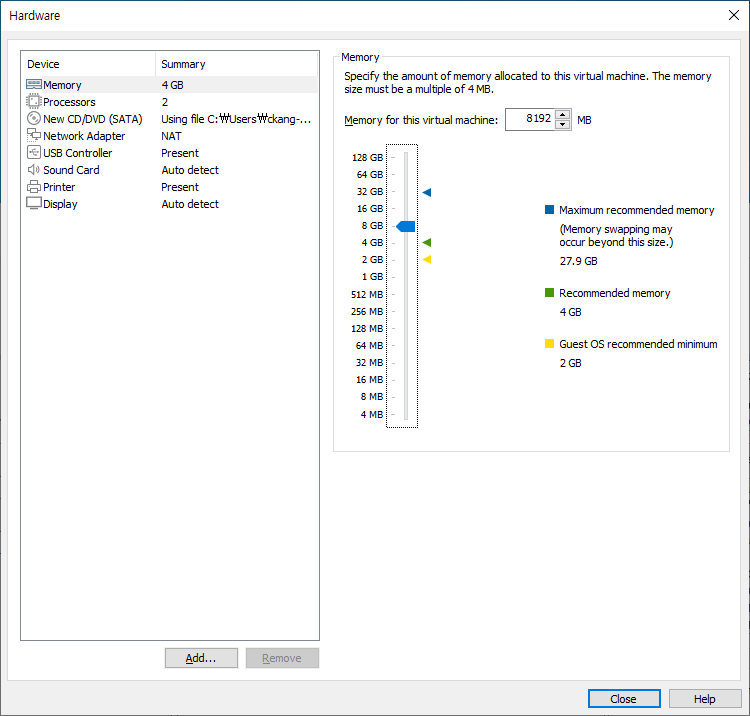
Task: Click the 64 MB slider label
Action: [x=369, y=345]
